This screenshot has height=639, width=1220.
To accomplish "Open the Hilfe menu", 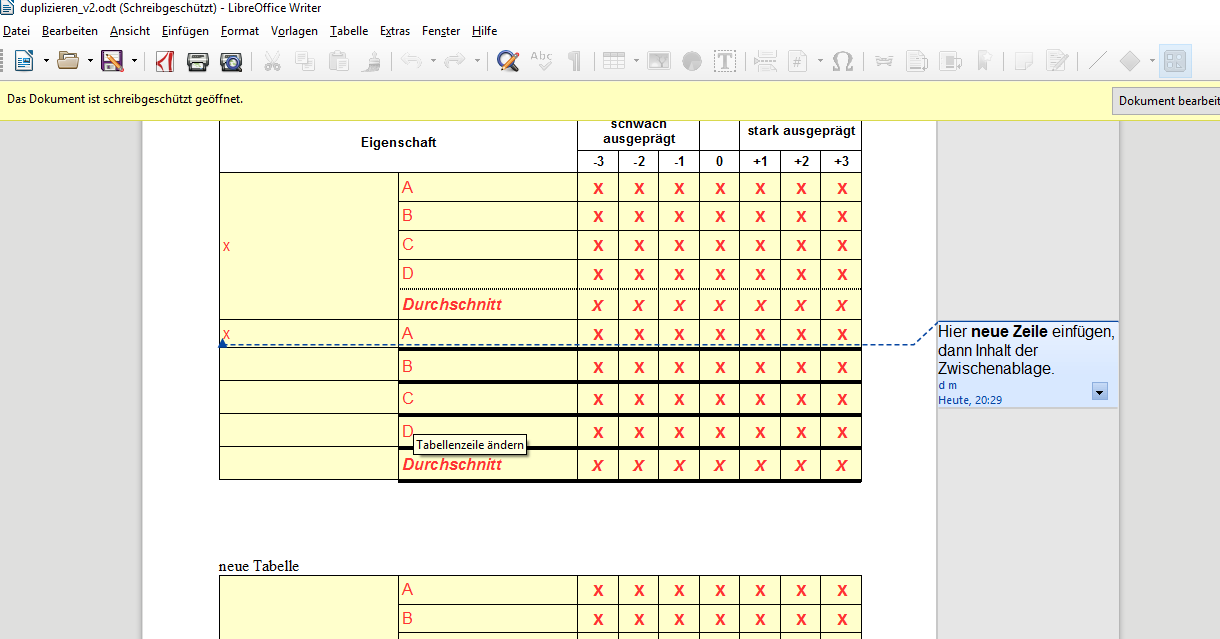I will pyautogui.click(x=484, y=31).
